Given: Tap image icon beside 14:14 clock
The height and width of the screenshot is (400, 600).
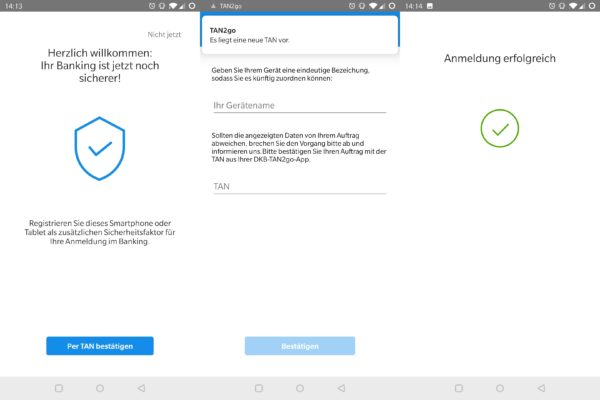Looking at the screenshot, I should 429,6.
